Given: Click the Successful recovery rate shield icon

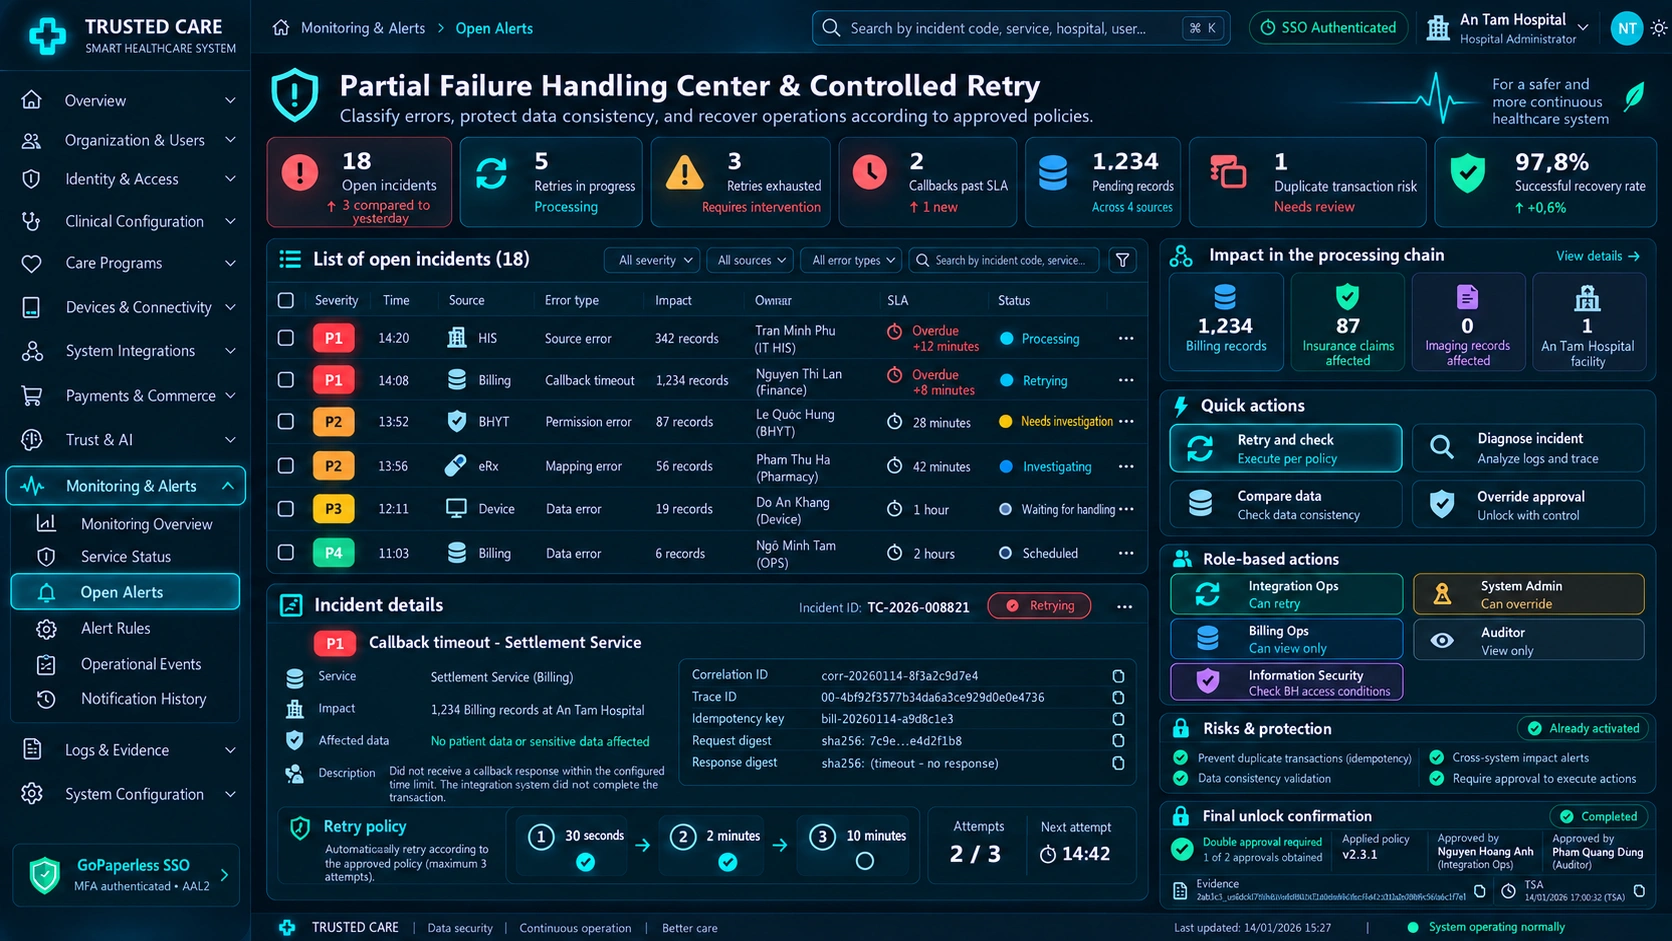Looking at the screenshot, I should click(1468, 173).
